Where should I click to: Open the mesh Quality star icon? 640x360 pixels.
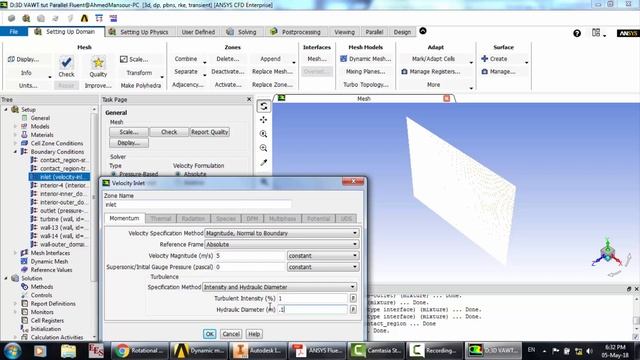98,62
